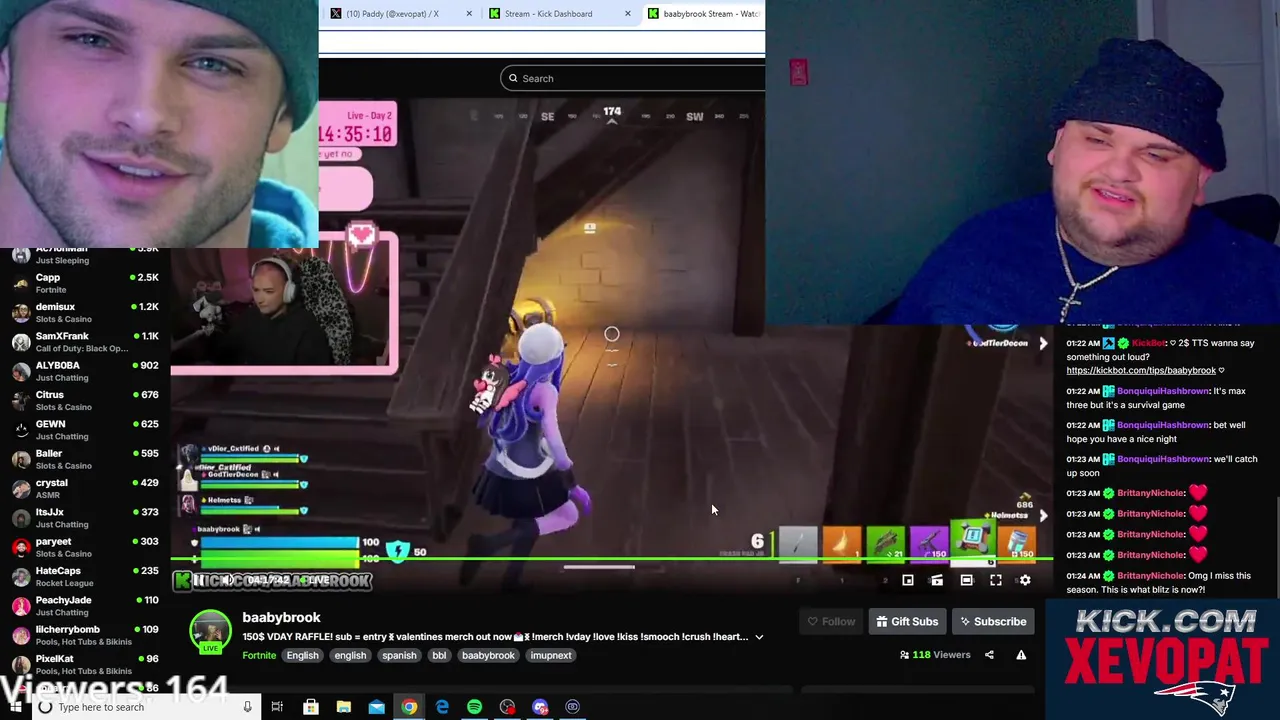Mute the stream volume icon
The height and width of the screenshot is (720, 1280).
click(x=227, y=580)
